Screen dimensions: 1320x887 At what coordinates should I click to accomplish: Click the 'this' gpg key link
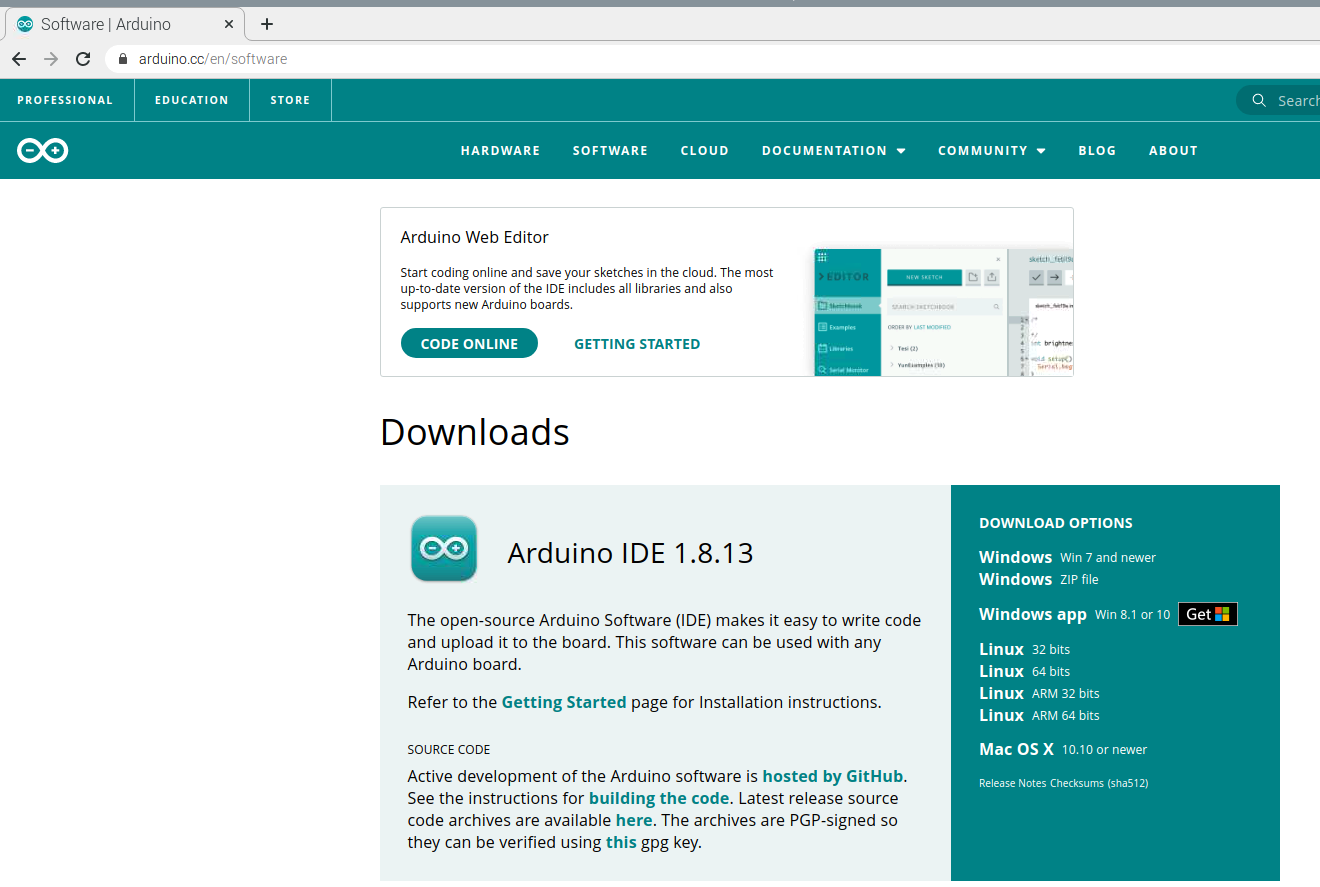click(621, 842)
